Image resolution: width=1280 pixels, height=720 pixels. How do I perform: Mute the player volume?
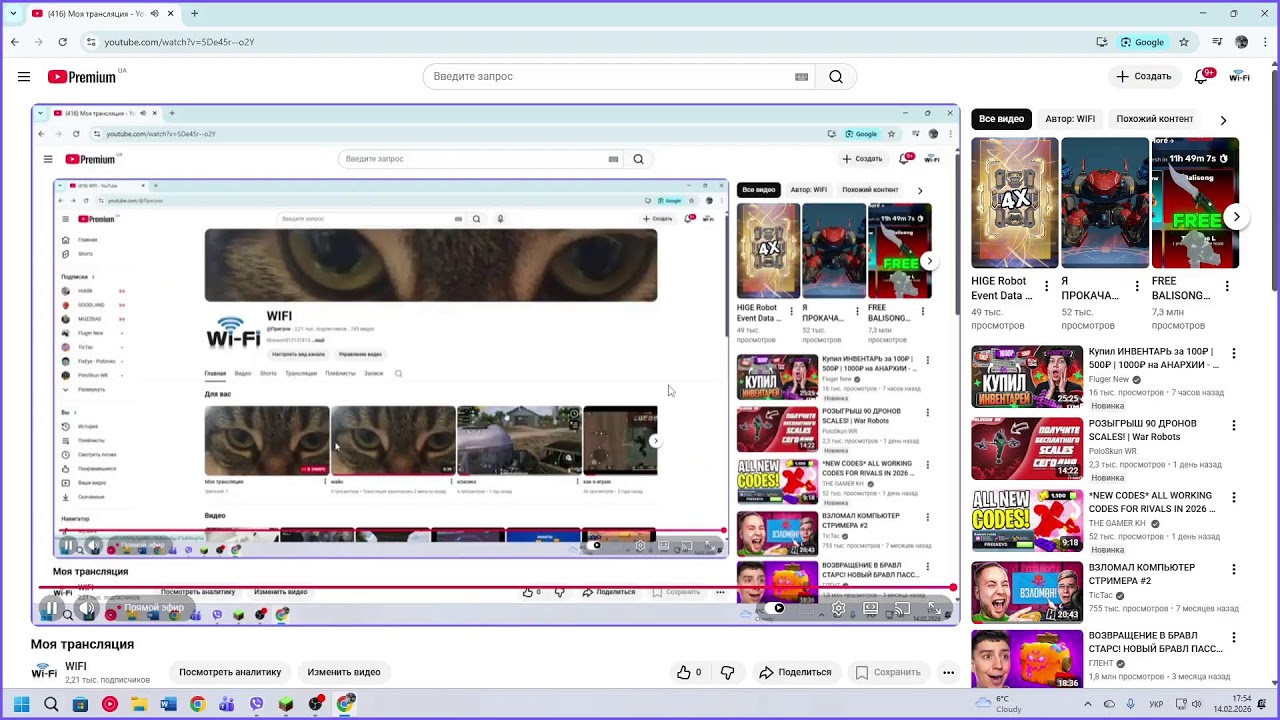tap(86, 608)
